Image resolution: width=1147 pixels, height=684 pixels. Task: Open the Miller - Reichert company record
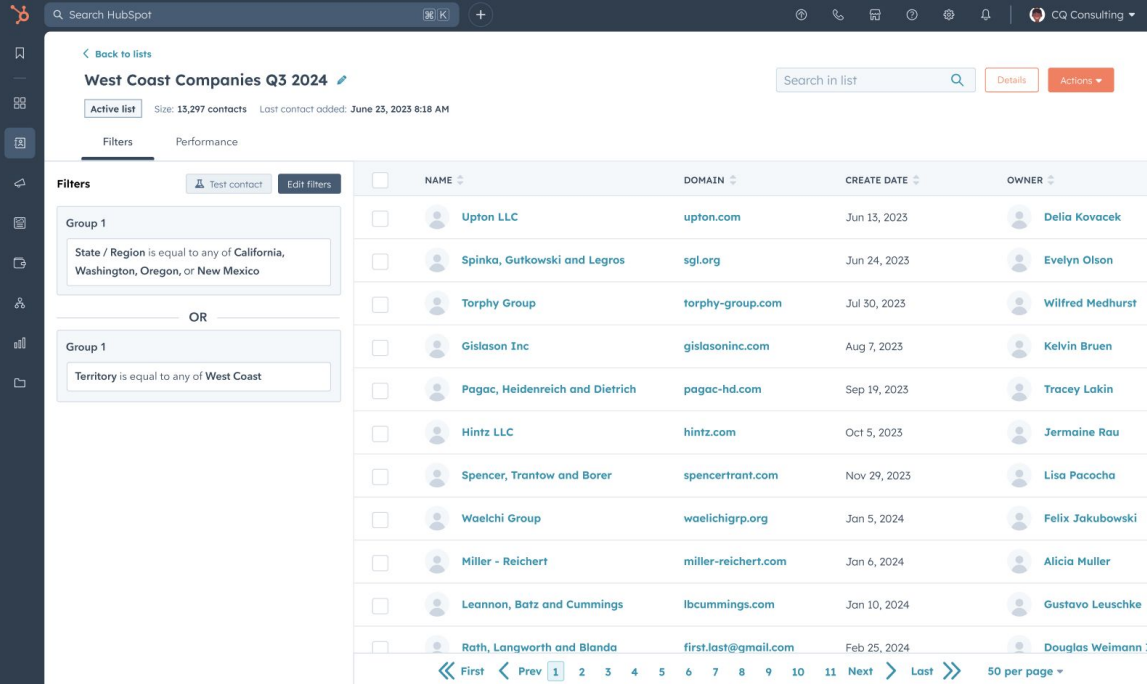(504, 561)
